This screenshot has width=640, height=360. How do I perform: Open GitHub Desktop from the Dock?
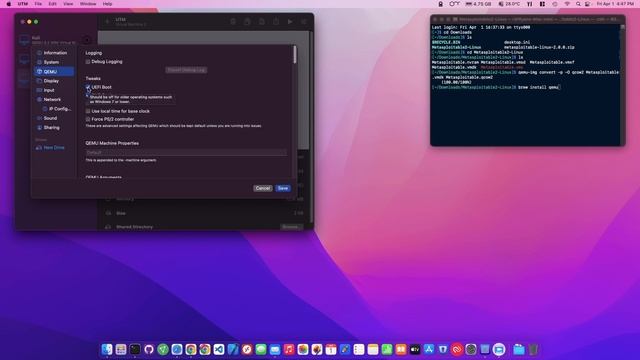click(149, 349)
